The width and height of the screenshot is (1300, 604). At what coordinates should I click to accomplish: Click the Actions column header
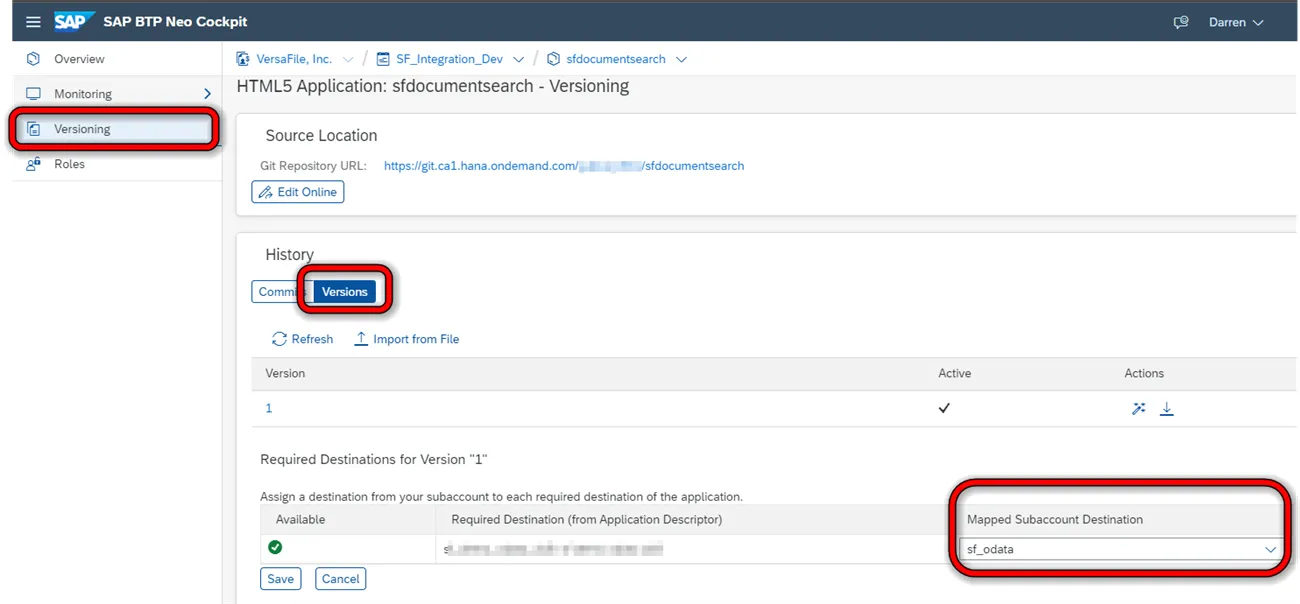click(1144, 373)
